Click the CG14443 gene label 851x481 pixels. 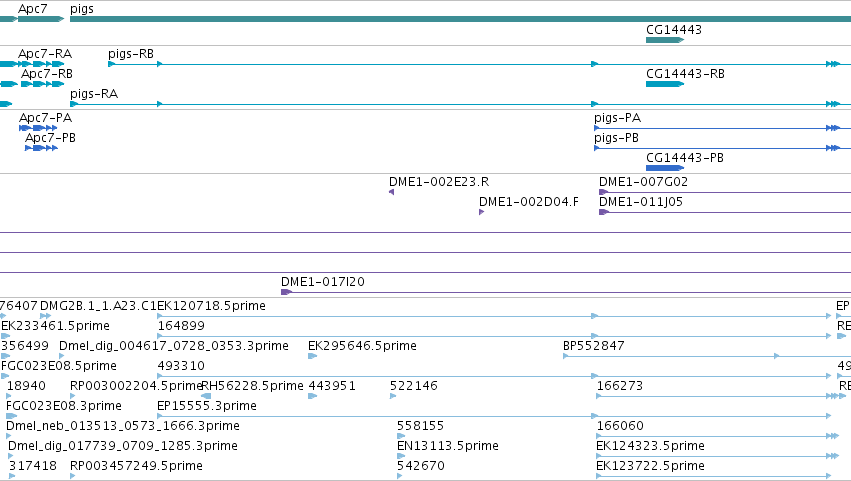click(x=674, y=30)
